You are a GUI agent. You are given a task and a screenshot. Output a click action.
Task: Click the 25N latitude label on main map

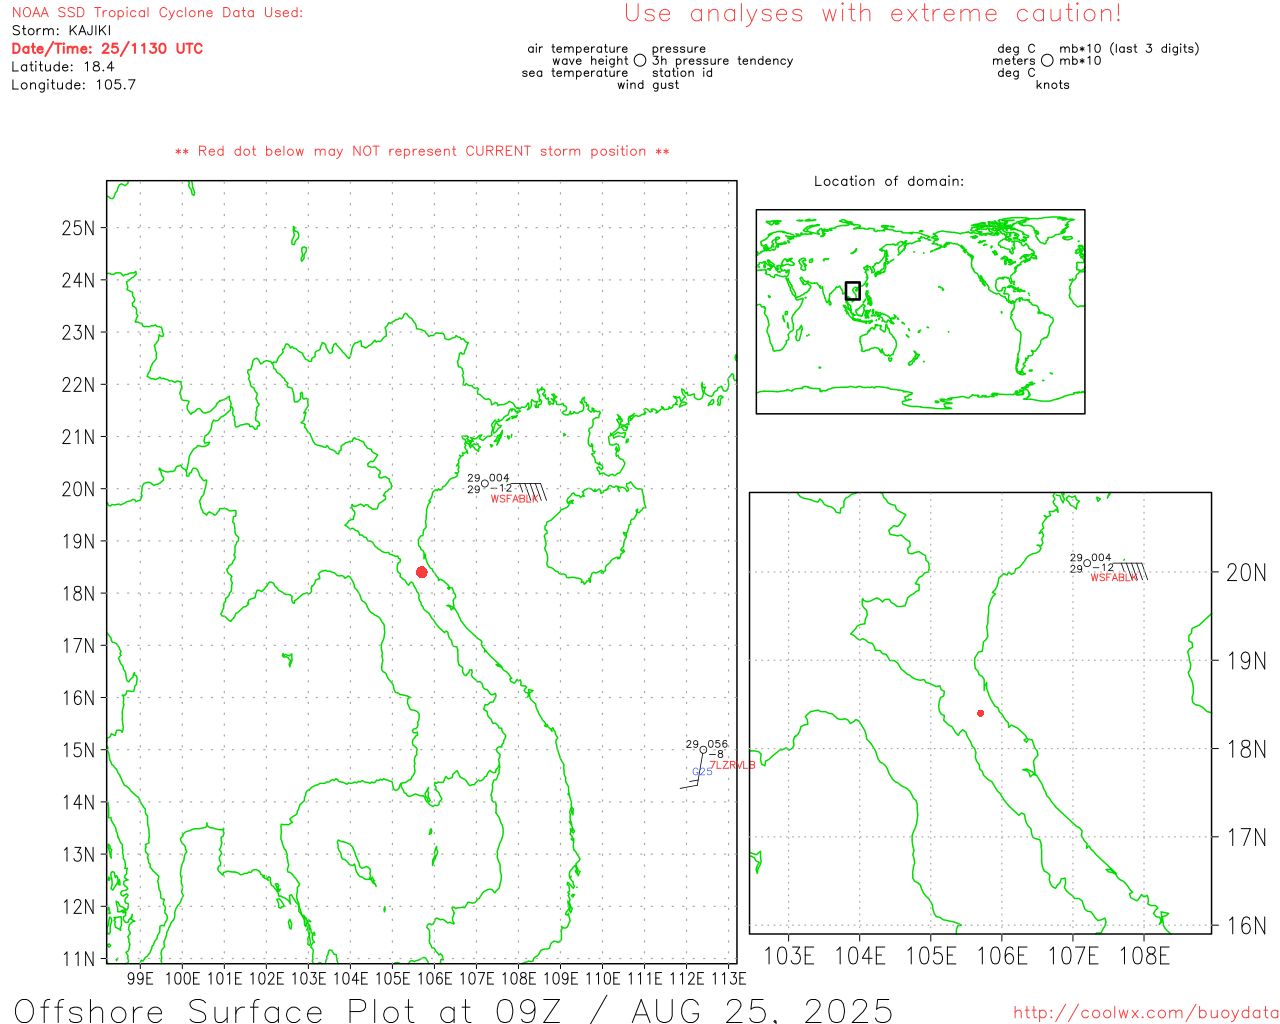78,228
